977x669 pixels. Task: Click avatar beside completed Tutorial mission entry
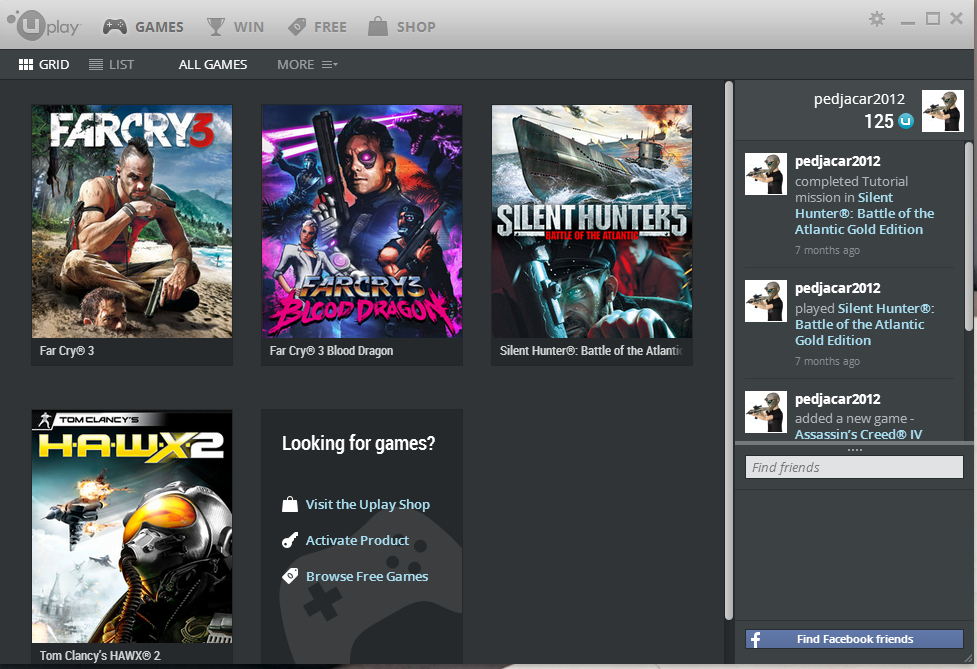click(x=766, y=174)
